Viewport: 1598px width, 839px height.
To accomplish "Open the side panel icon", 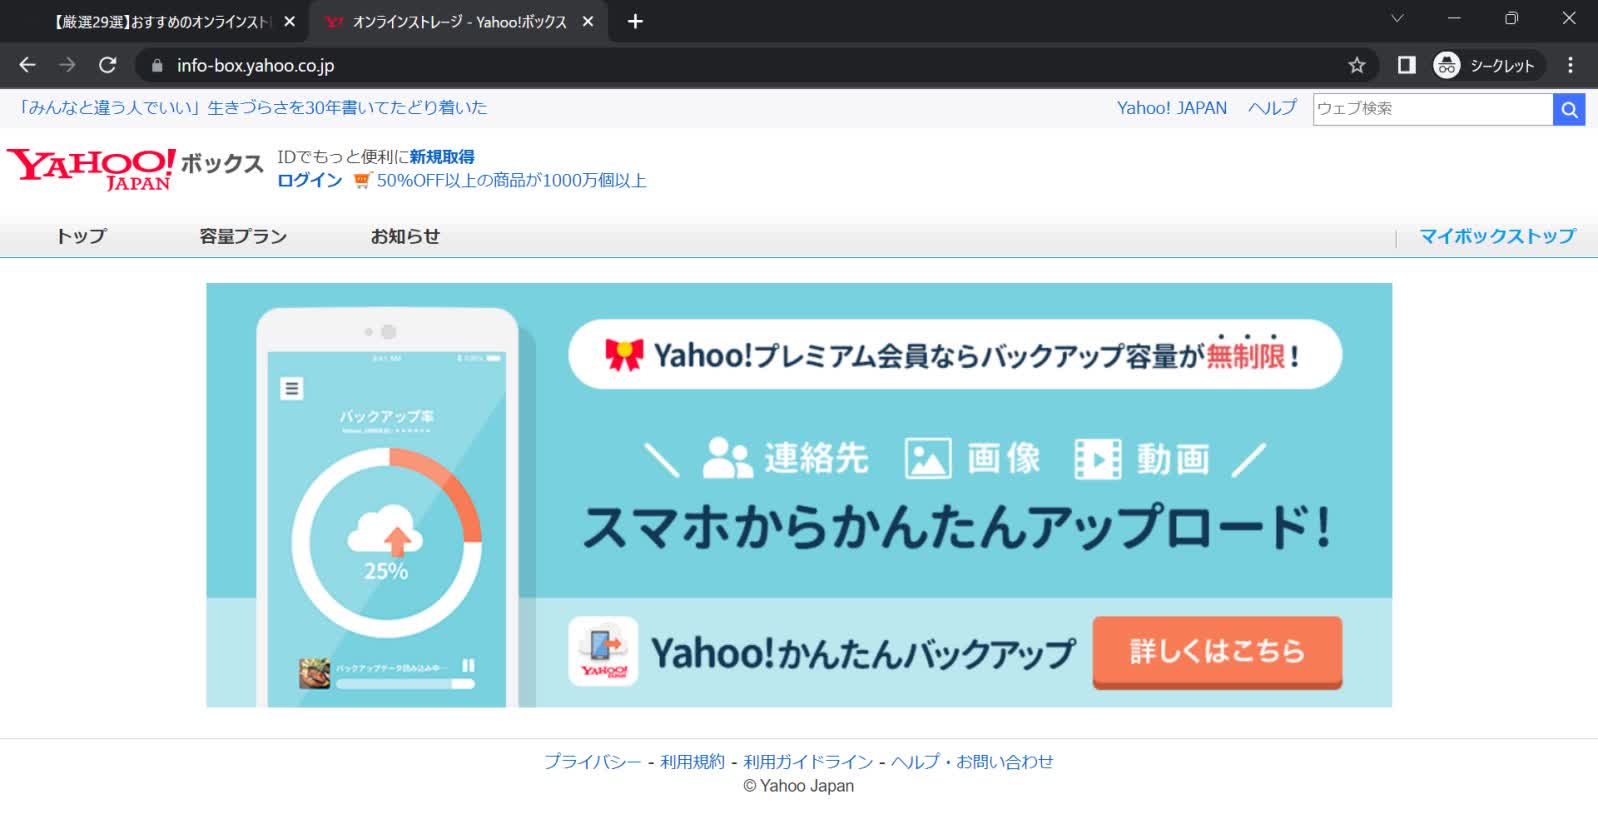I will tap(1406, 65).
